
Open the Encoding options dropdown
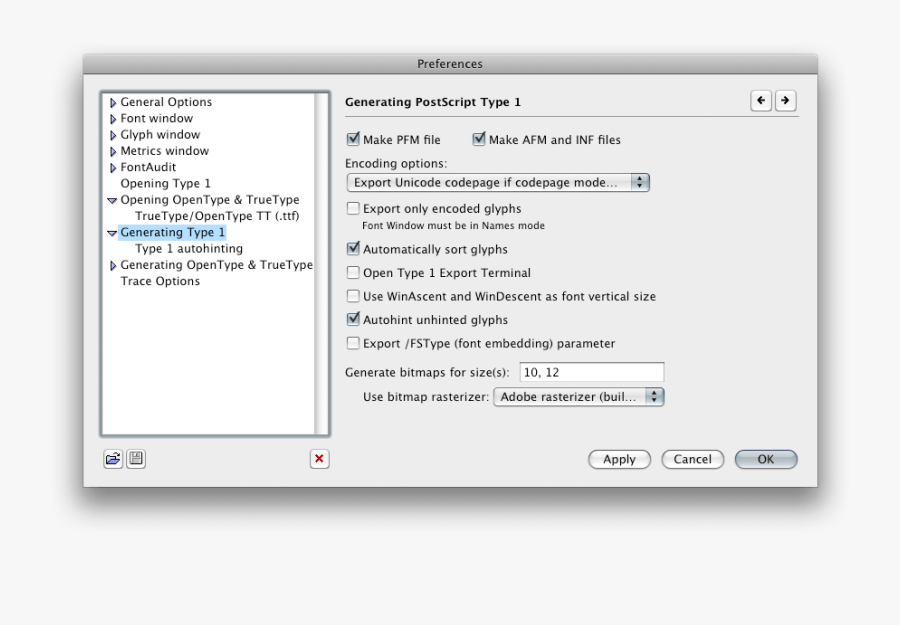(x=497, y=183)
